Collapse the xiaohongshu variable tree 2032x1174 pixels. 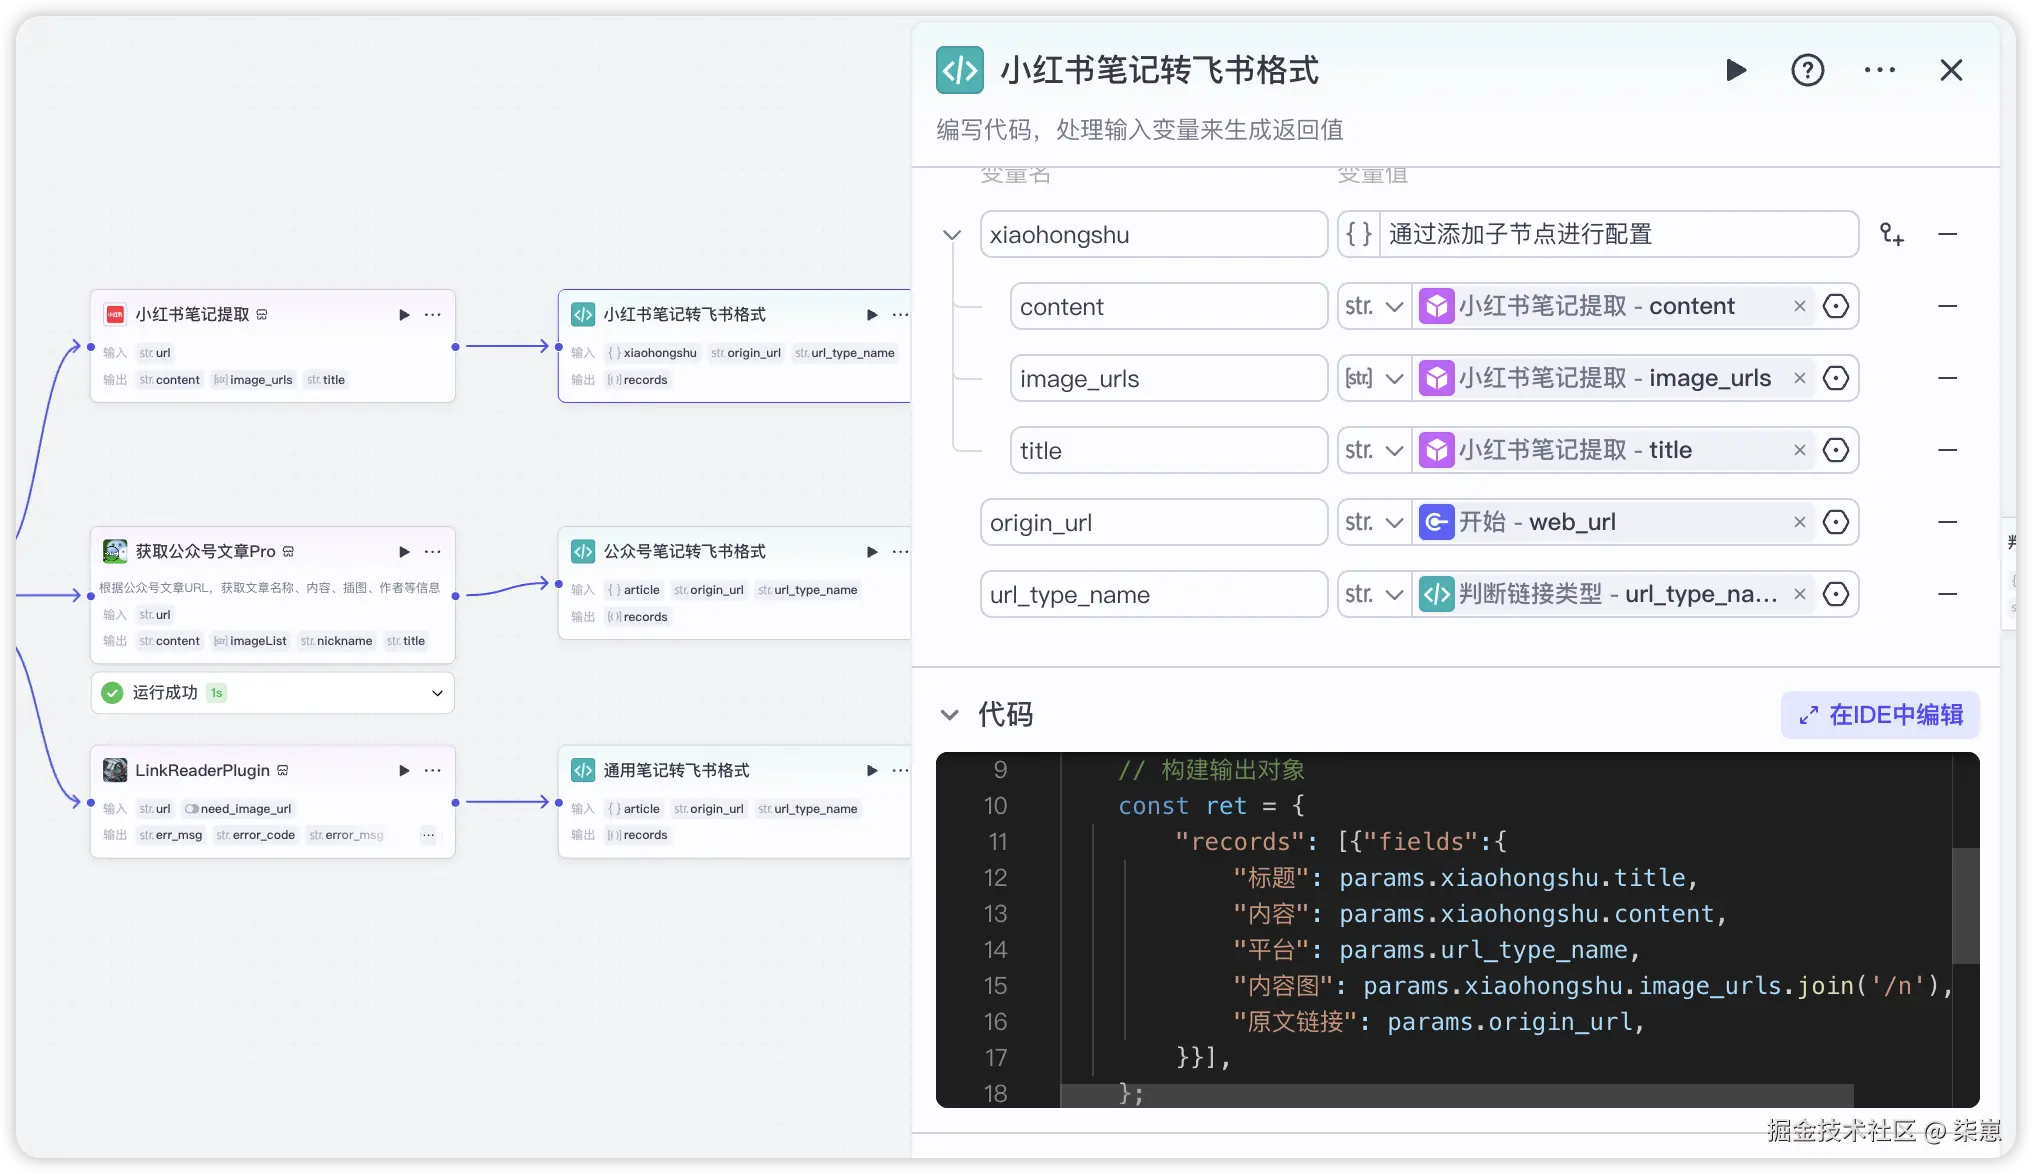pyautogui.click(x=951, y=235)
